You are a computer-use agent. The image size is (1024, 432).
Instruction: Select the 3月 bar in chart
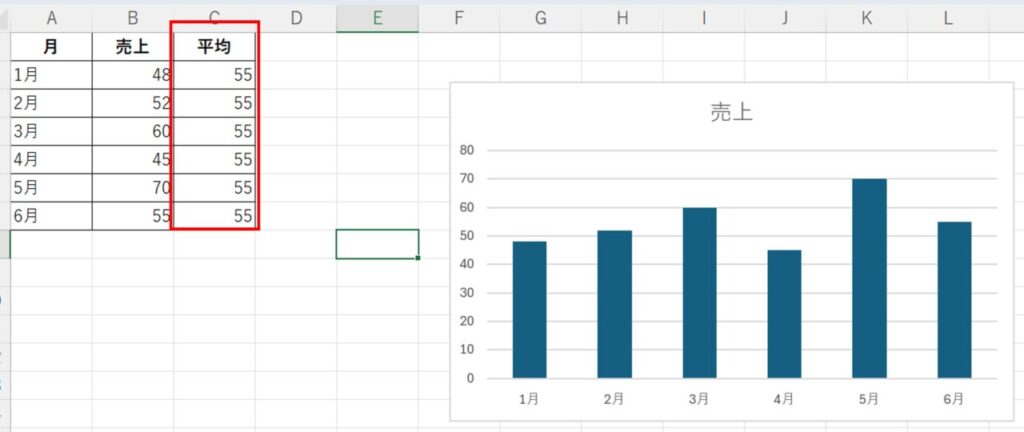[699, 293]
